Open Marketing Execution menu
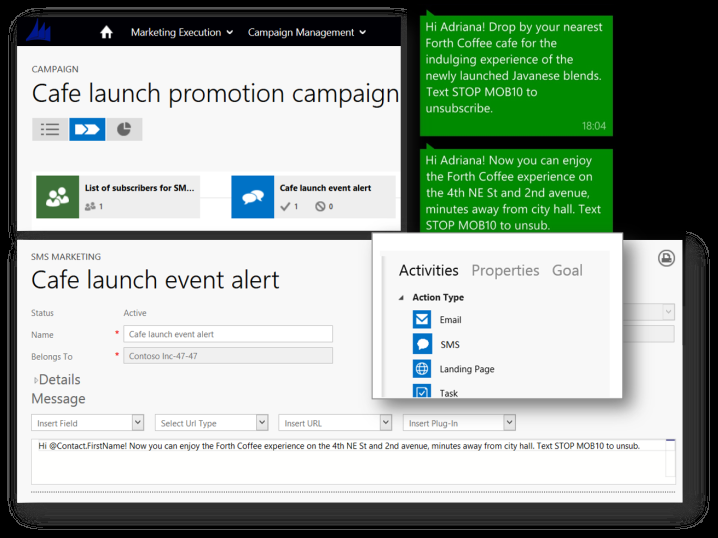718x538 pixels. (182, 33)
